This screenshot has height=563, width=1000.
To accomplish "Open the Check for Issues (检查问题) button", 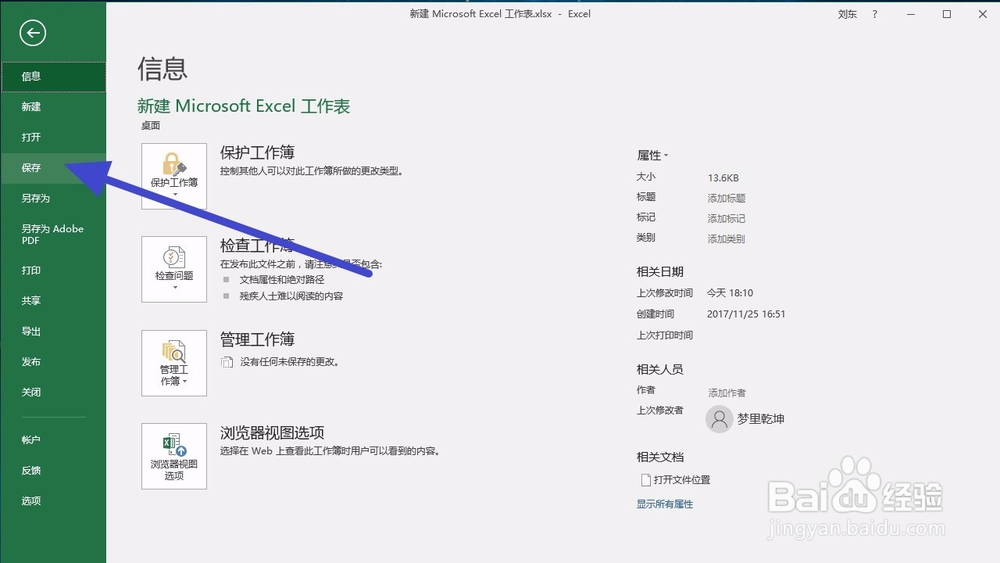I will tap(174, 269).
